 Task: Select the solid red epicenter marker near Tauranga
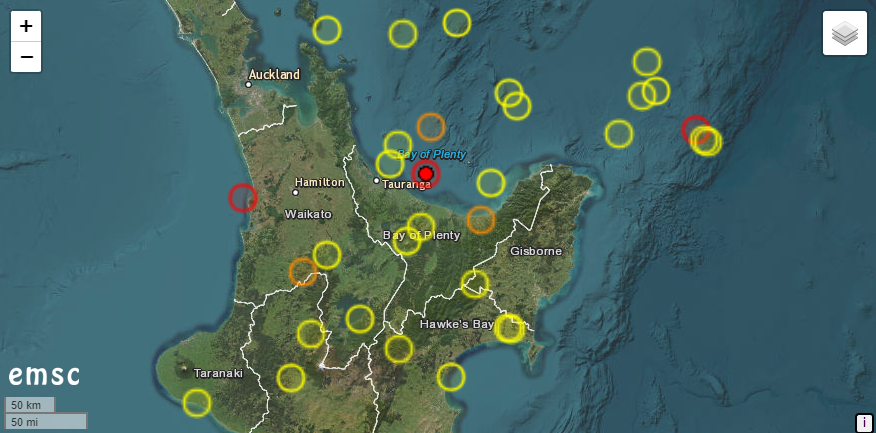click(426, 173)
